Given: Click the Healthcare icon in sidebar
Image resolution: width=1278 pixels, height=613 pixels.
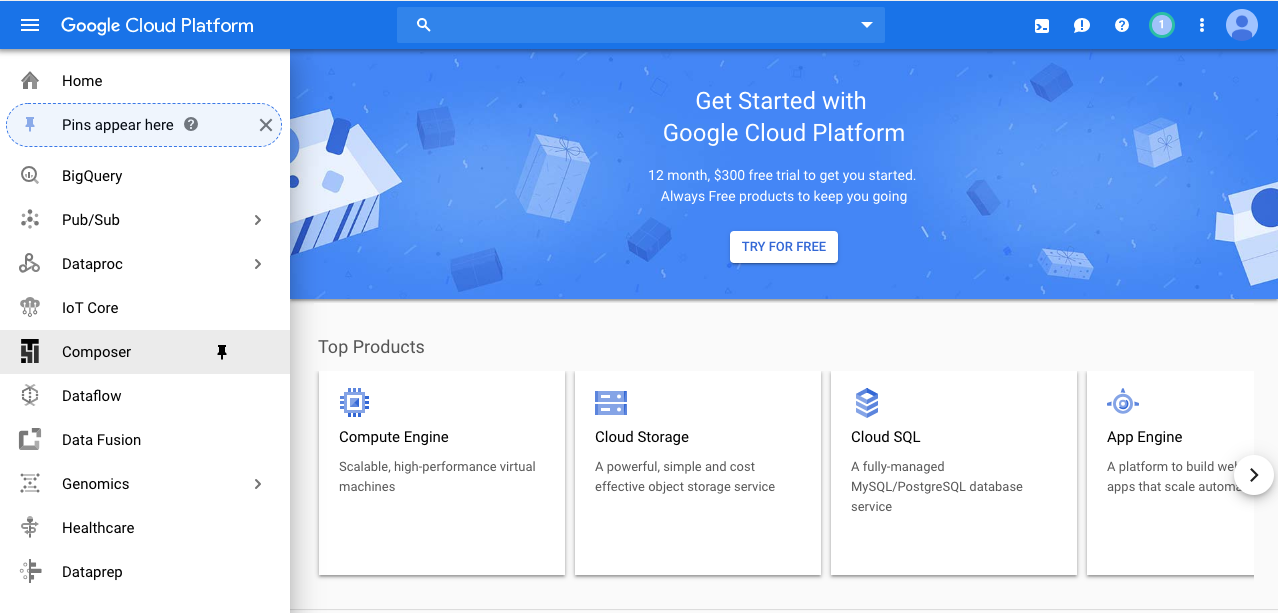Looking at the screenshot, I should click(30, 528).
